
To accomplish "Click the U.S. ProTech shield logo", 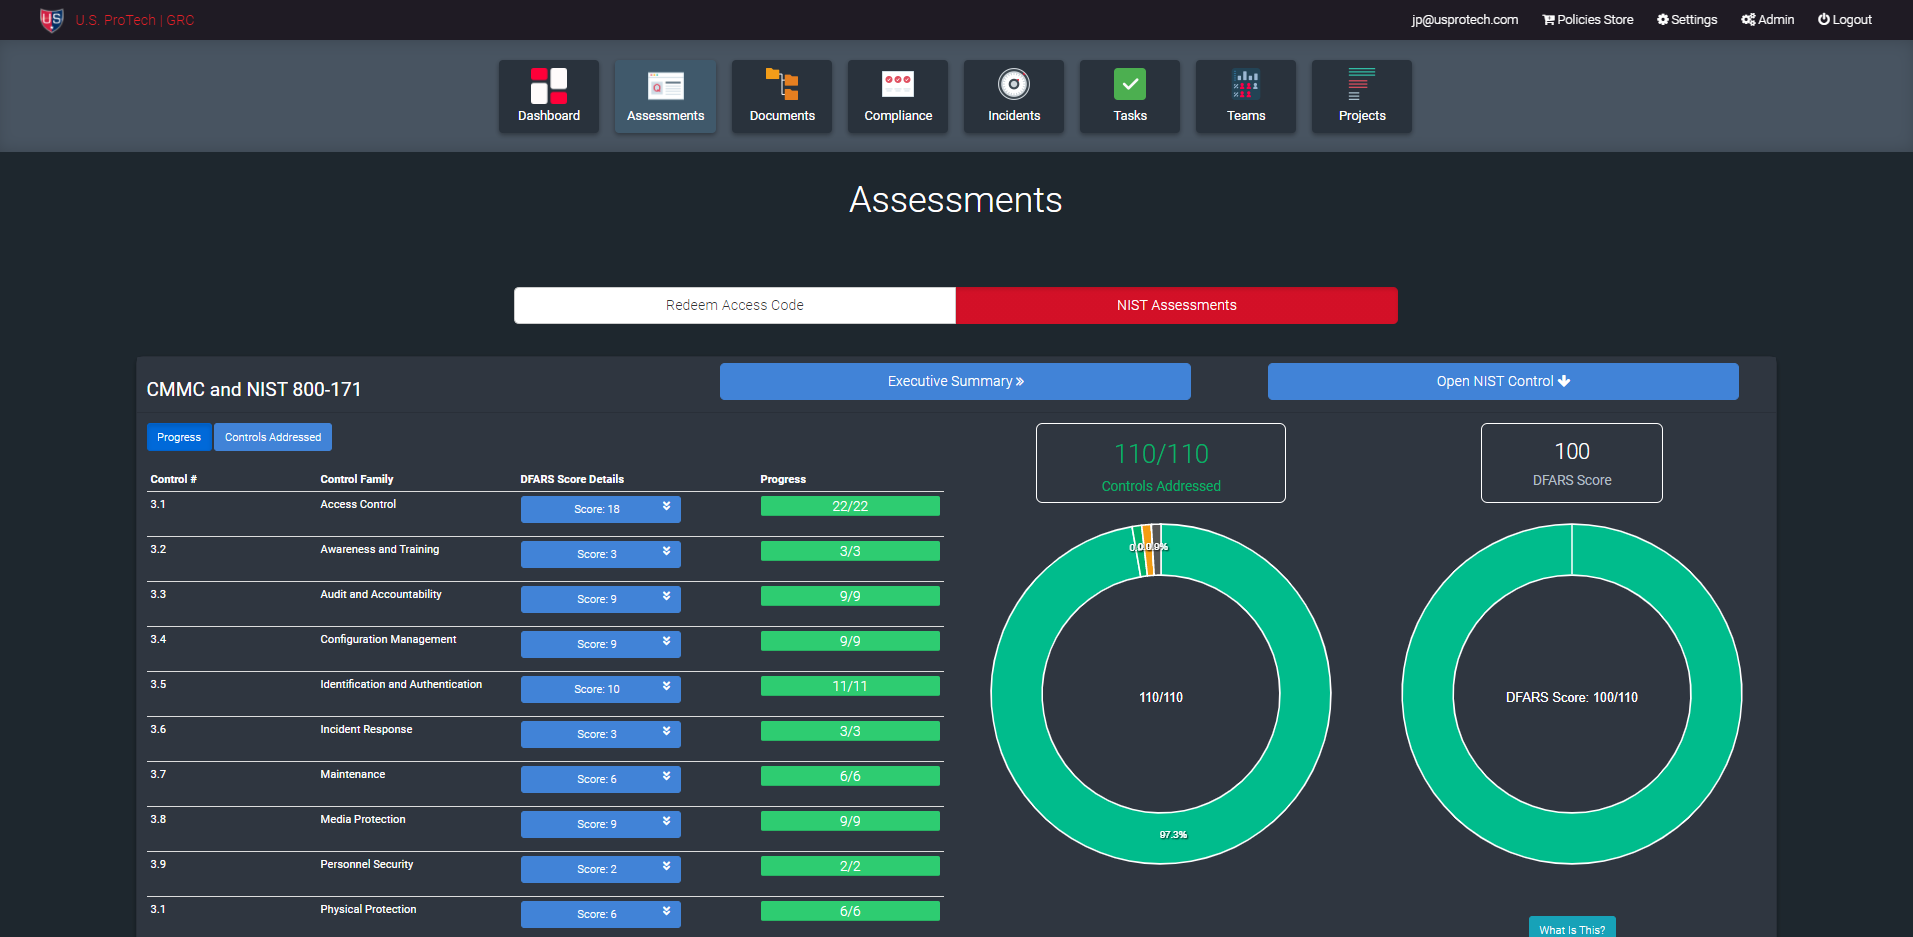I will tap(51, 19).
